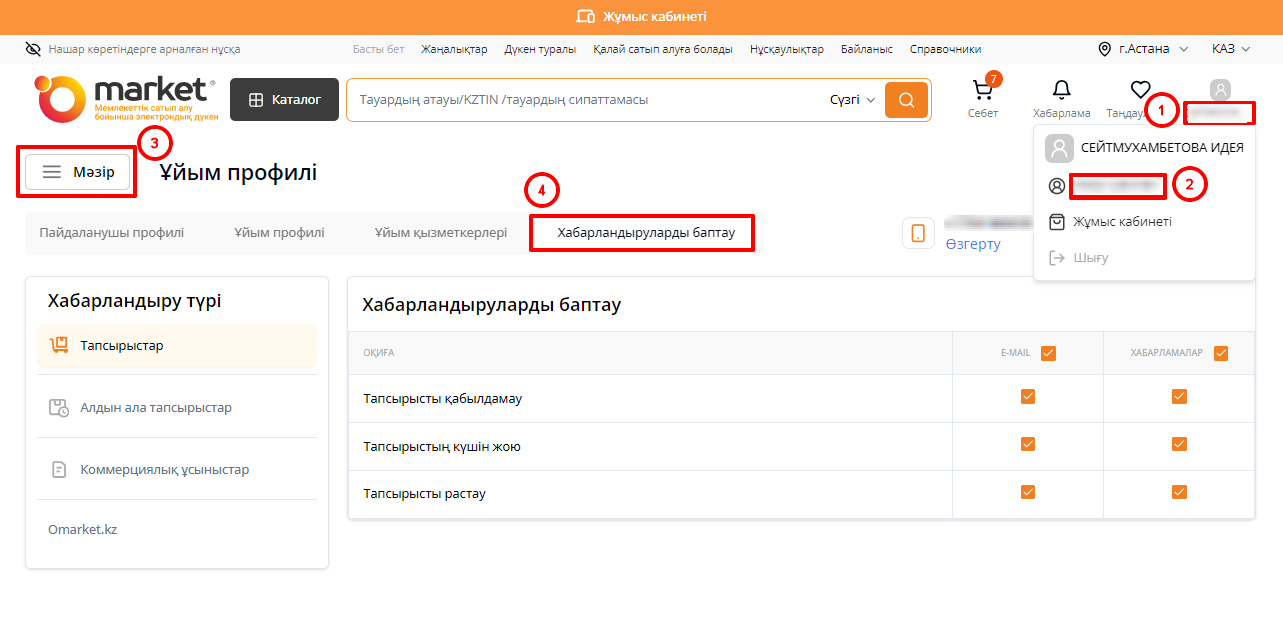Expand the г.Астана city dropdown
Image resolution: width=1283 pixels, height=638 pixels.
coord(1143,49)
